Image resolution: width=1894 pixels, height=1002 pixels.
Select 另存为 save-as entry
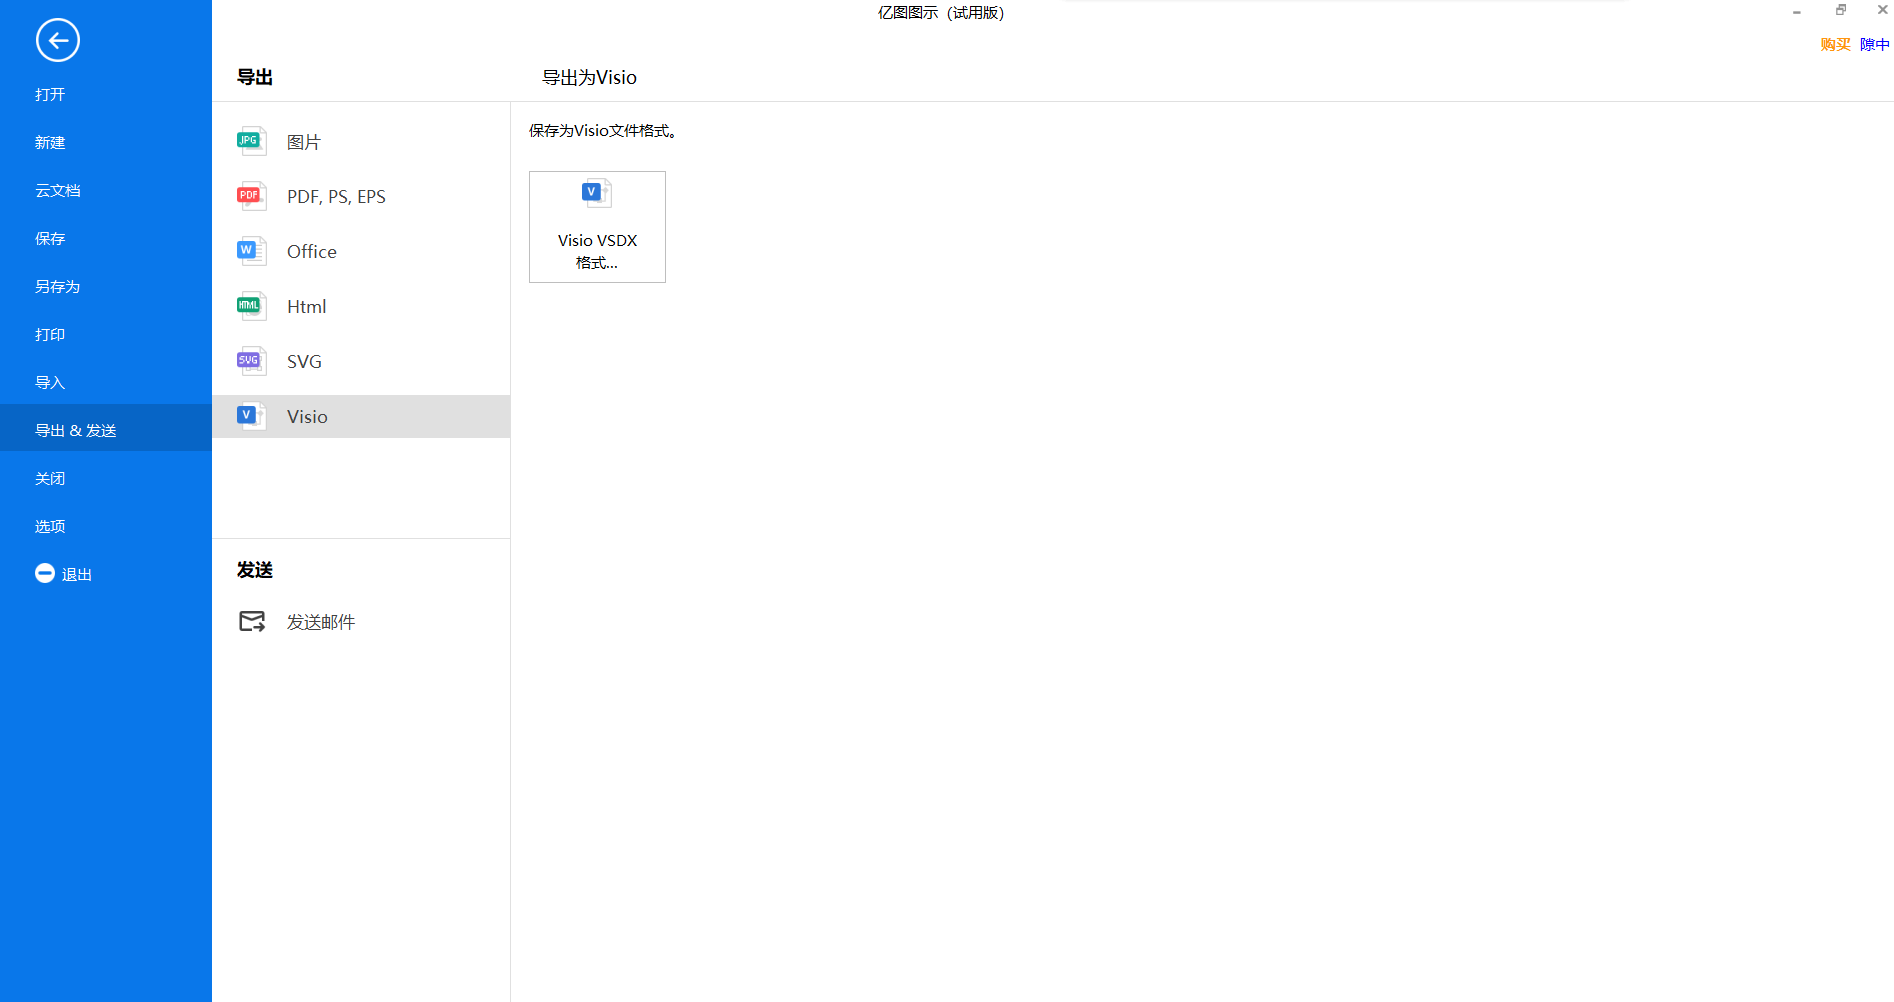pos(57,287)
